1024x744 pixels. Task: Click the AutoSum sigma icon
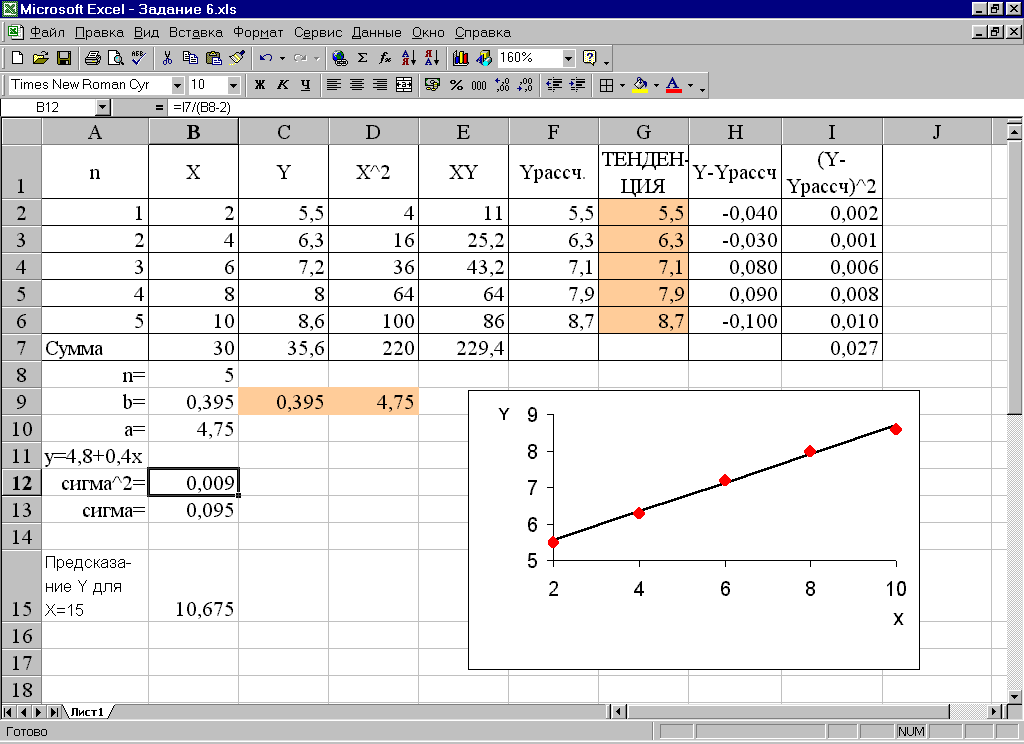pyautogui.click(x=362, y=58)
